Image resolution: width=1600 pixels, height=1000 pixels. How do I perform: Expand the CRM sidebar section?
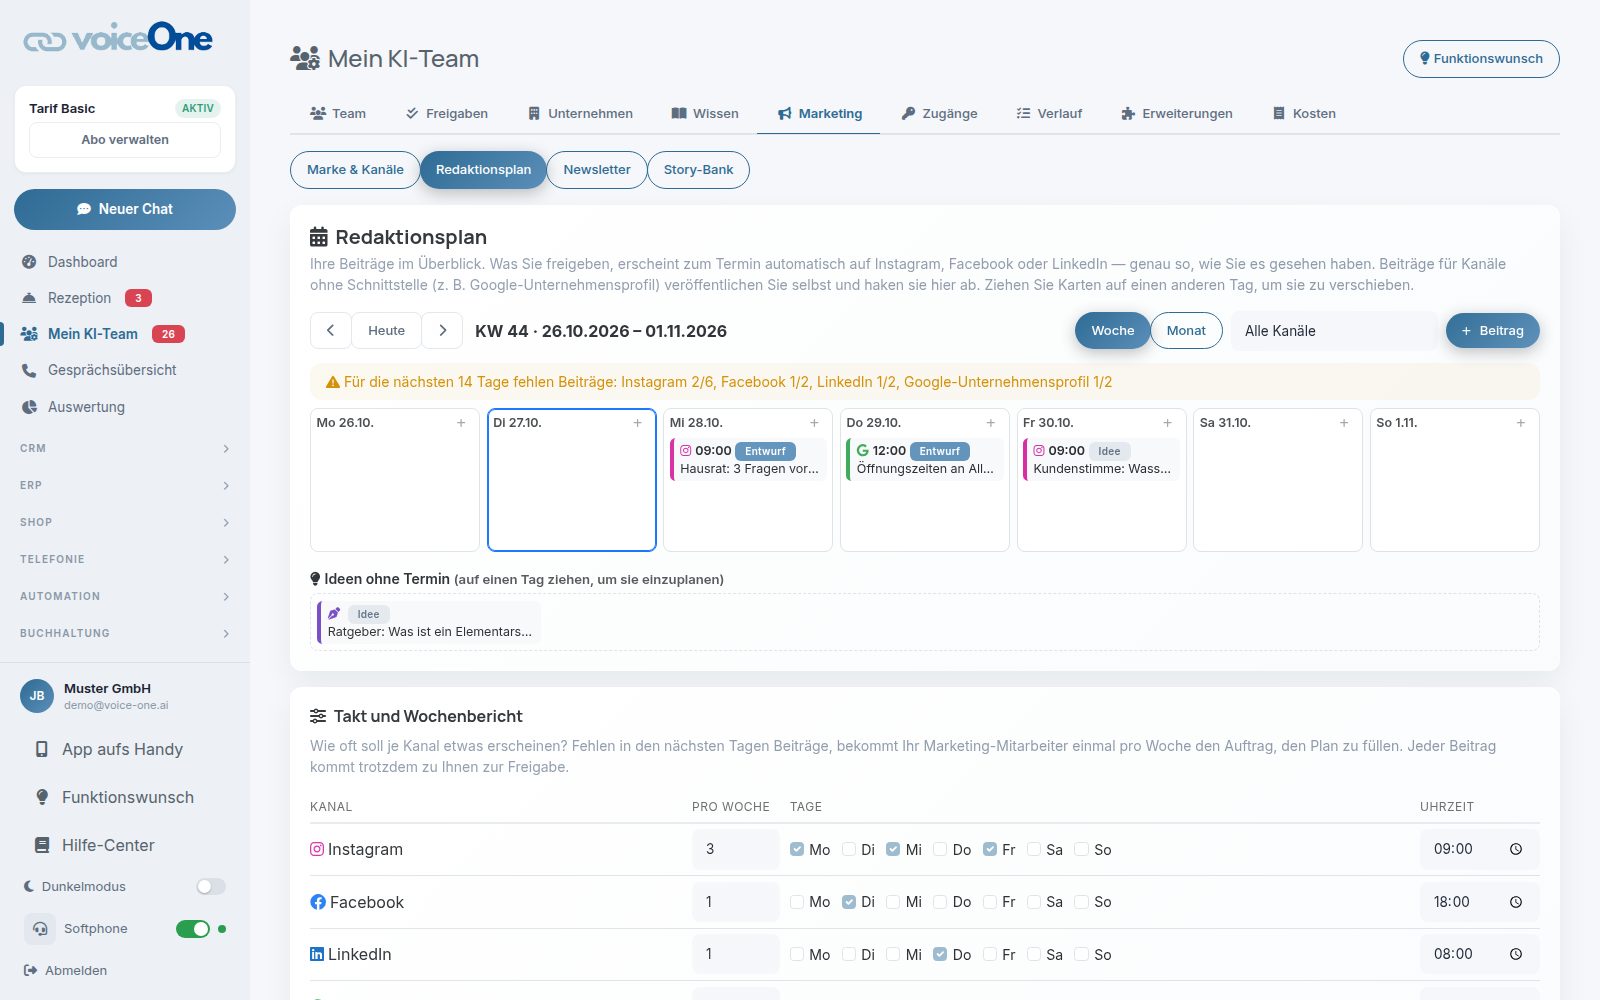click(x=125, y=449)
